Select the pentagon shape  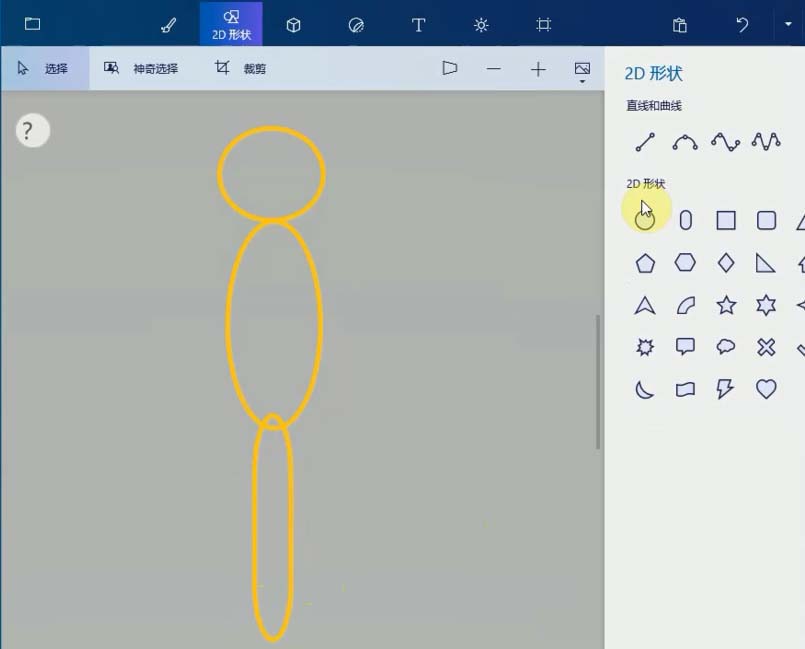(x=645, y=263)
